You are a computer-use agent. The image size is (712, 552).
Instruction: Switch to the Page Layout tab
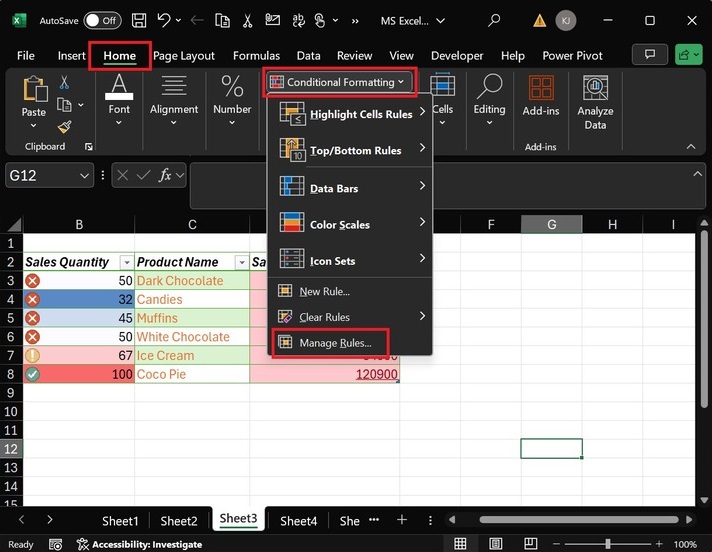pos(185,56)
